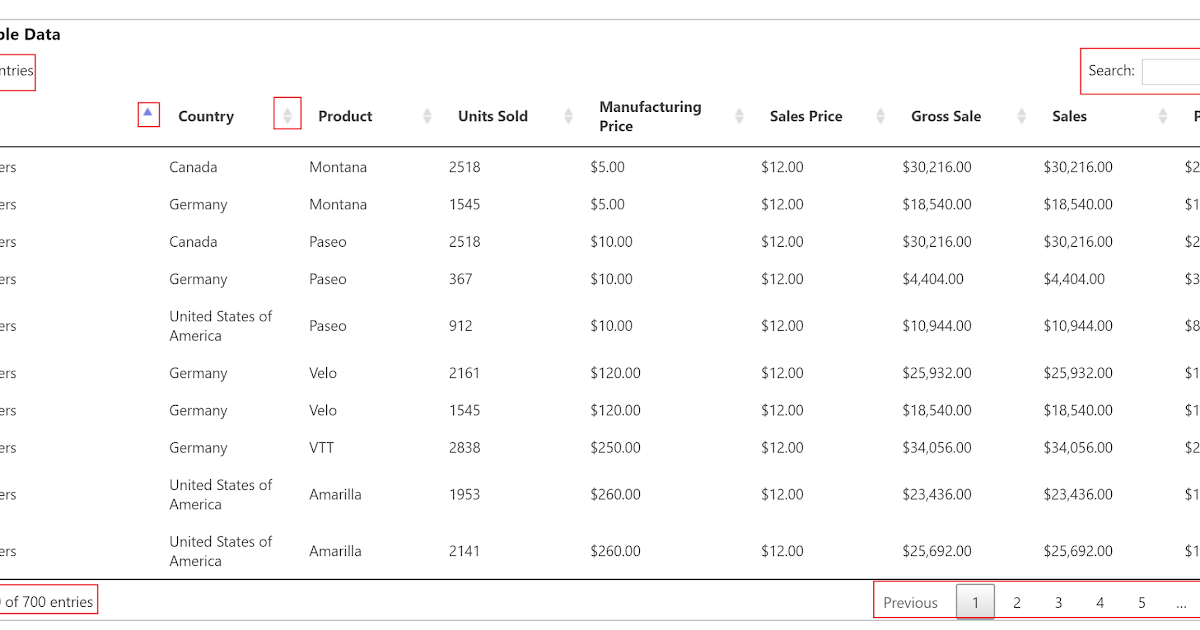Sort by the Units Sold header

(x=493, y=116)
